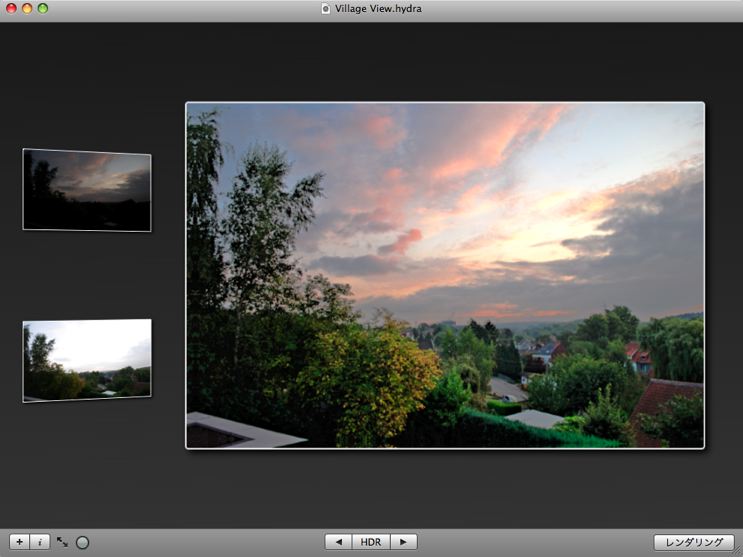Click the round circle icon in bottom toolbar

coord(83,542)
